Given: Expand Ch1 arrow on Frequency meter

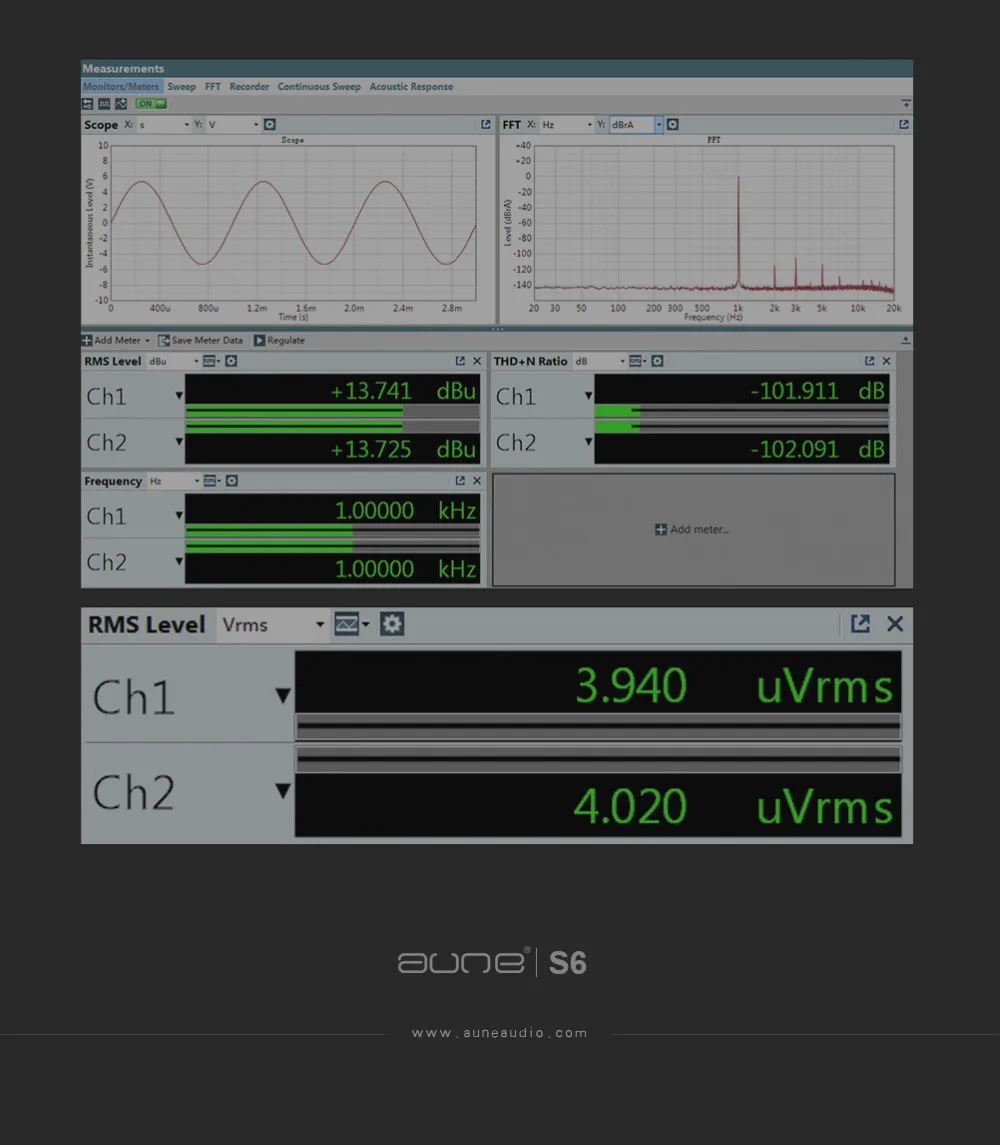Looking at the screenshot, I should (178, 516).
